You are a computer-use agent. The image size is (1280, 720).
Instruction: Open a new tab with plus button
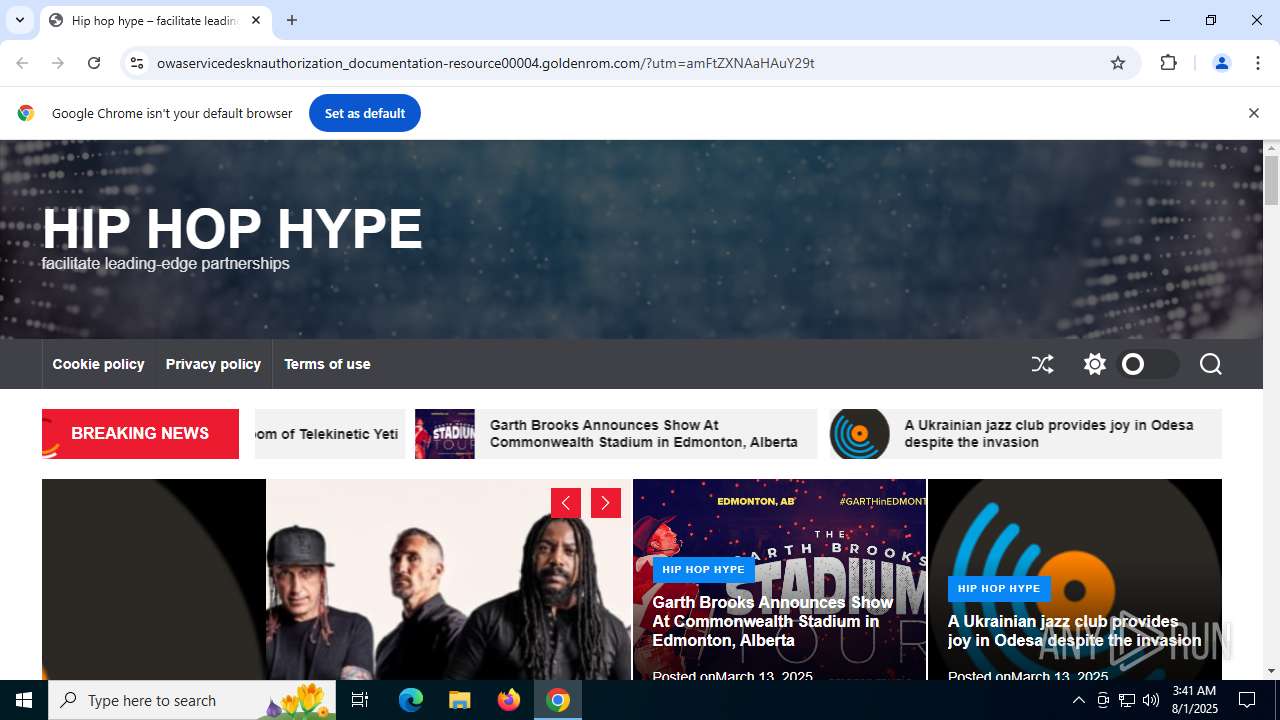(291, 20)
